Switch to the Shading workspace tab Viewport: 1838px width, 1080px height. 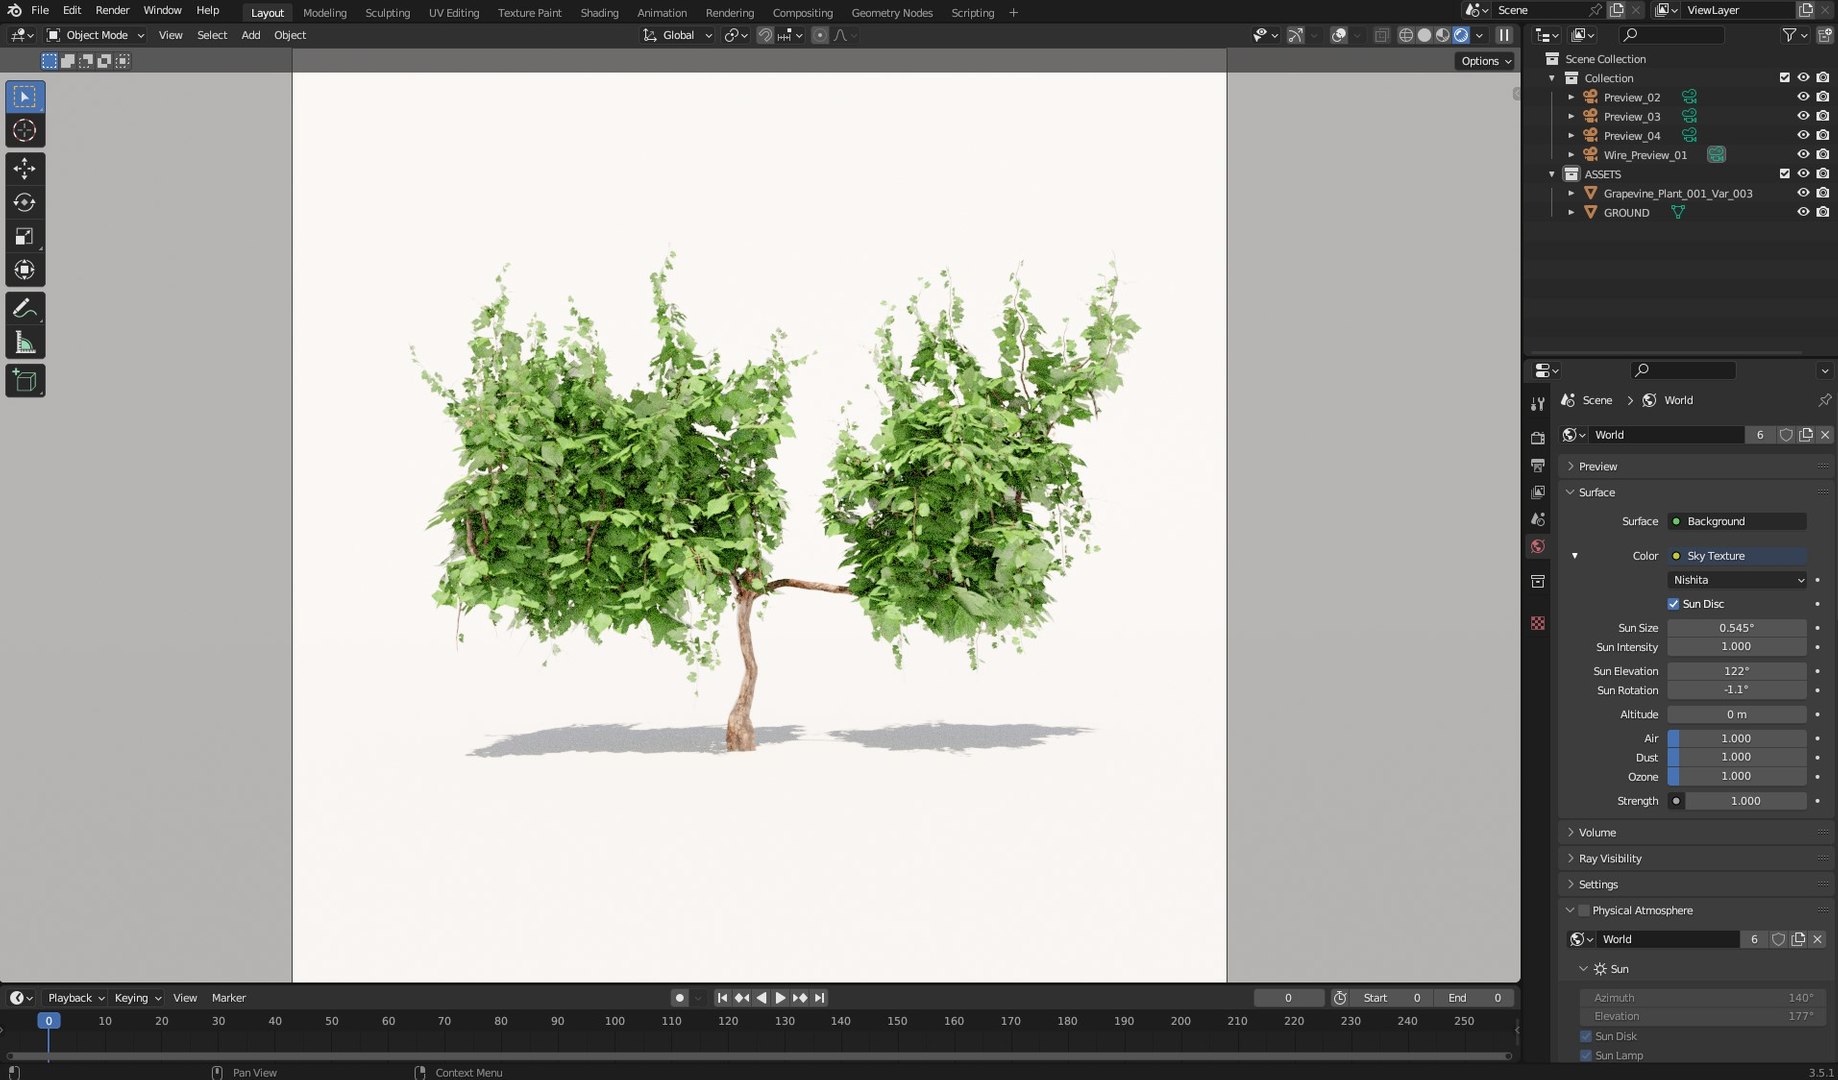coord(599,13)
